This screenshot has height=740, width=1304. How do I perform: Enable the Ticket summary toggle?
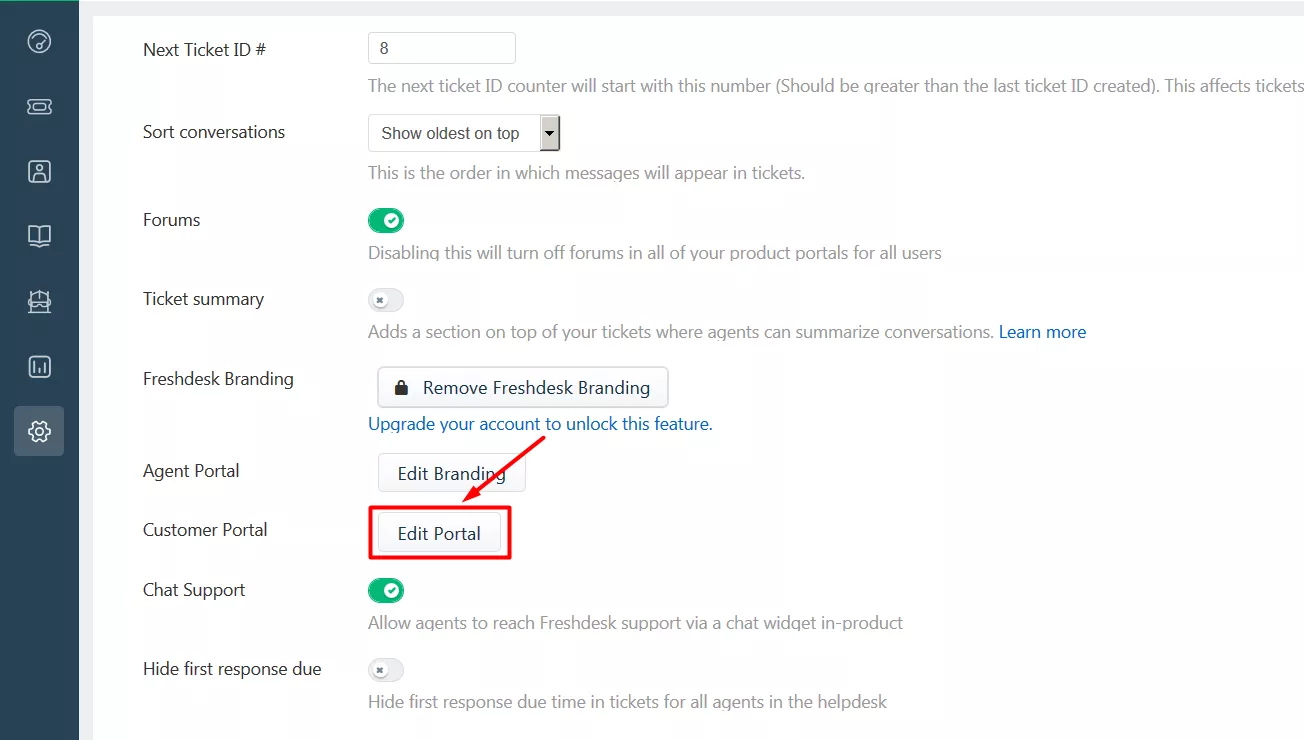tap(386, 299)
